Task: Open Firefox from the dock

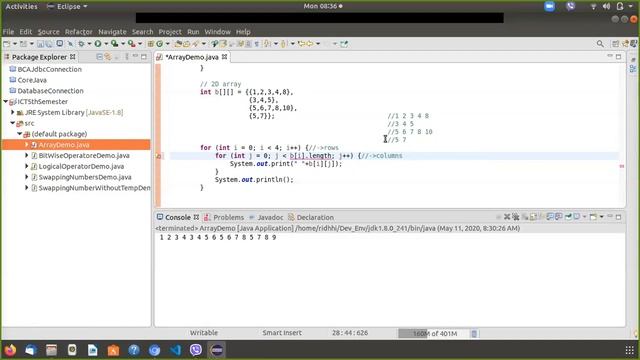Action: point(10,350)
